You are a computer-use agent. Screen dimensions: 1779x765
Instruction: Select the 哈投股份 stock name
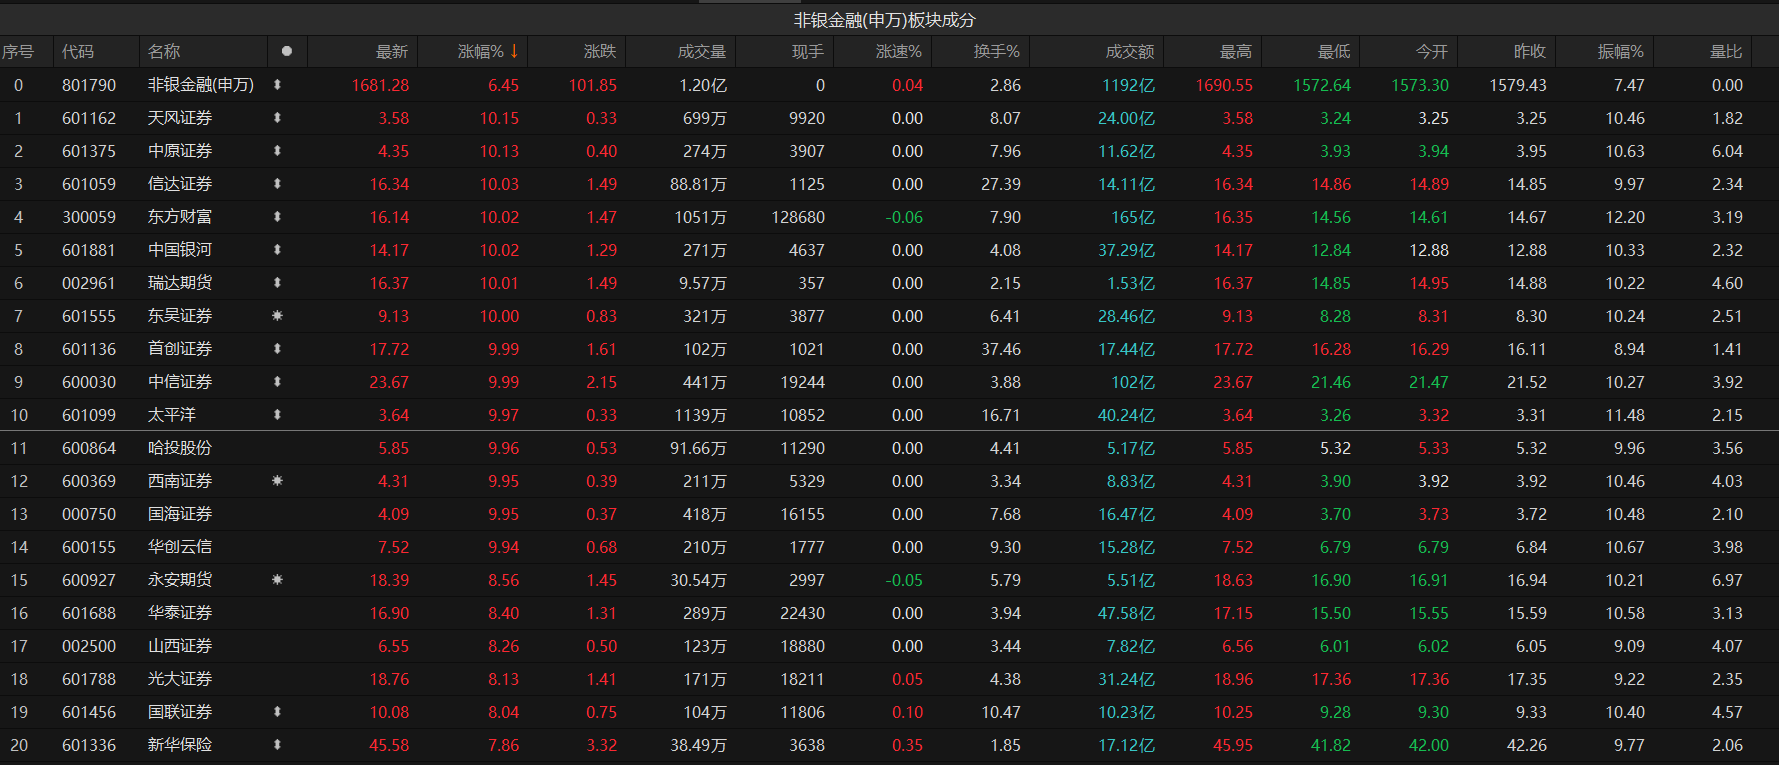(180, 448)
